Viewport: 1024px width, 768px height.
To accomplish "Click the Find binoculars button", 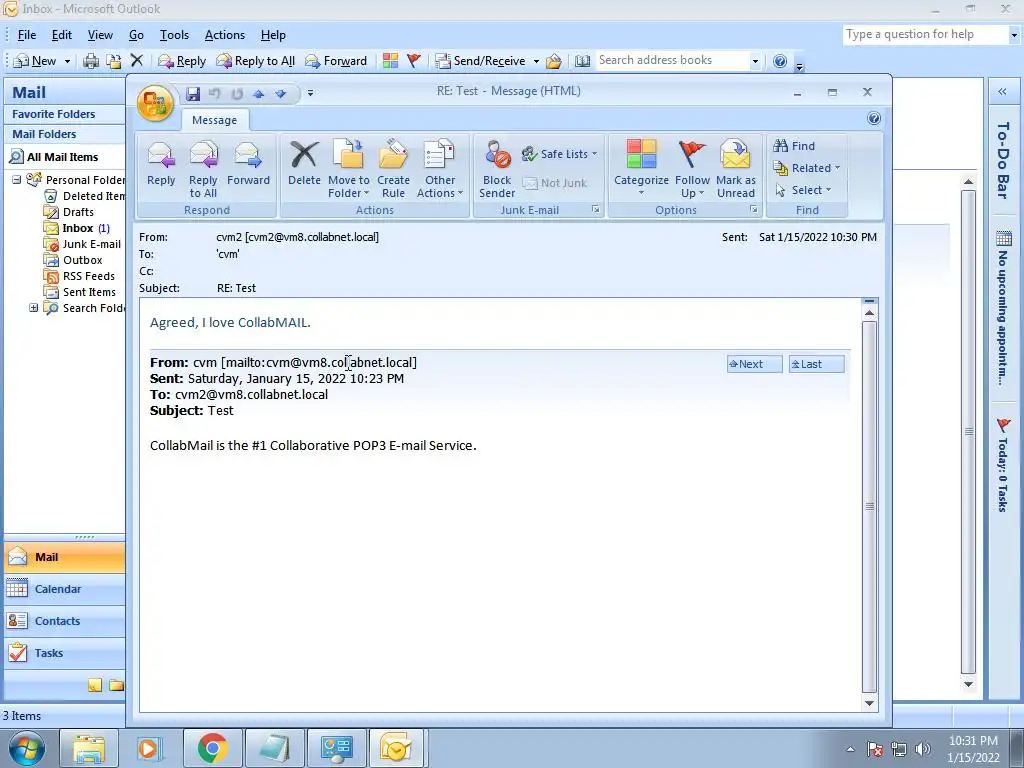I will [794, 146].
